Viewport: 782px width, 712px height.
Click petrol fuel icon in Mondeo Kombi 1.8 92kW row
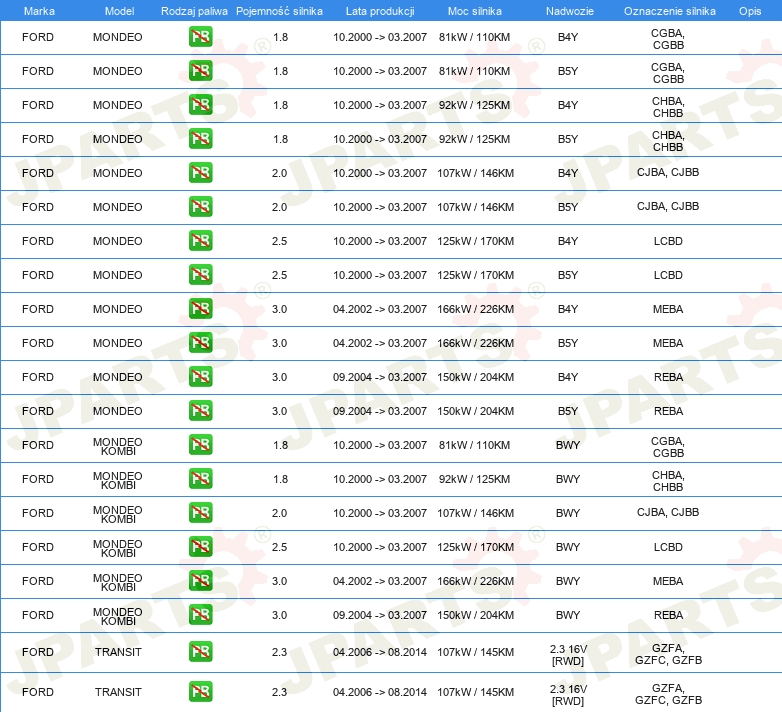pos(200,479)
